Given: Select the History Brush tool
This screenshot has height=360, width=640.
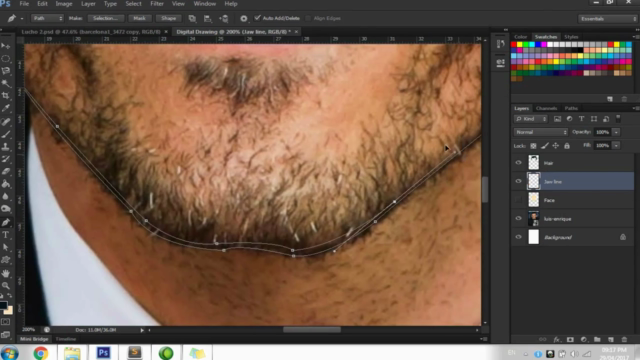Looking at the screenshot, I should point(6,159).
